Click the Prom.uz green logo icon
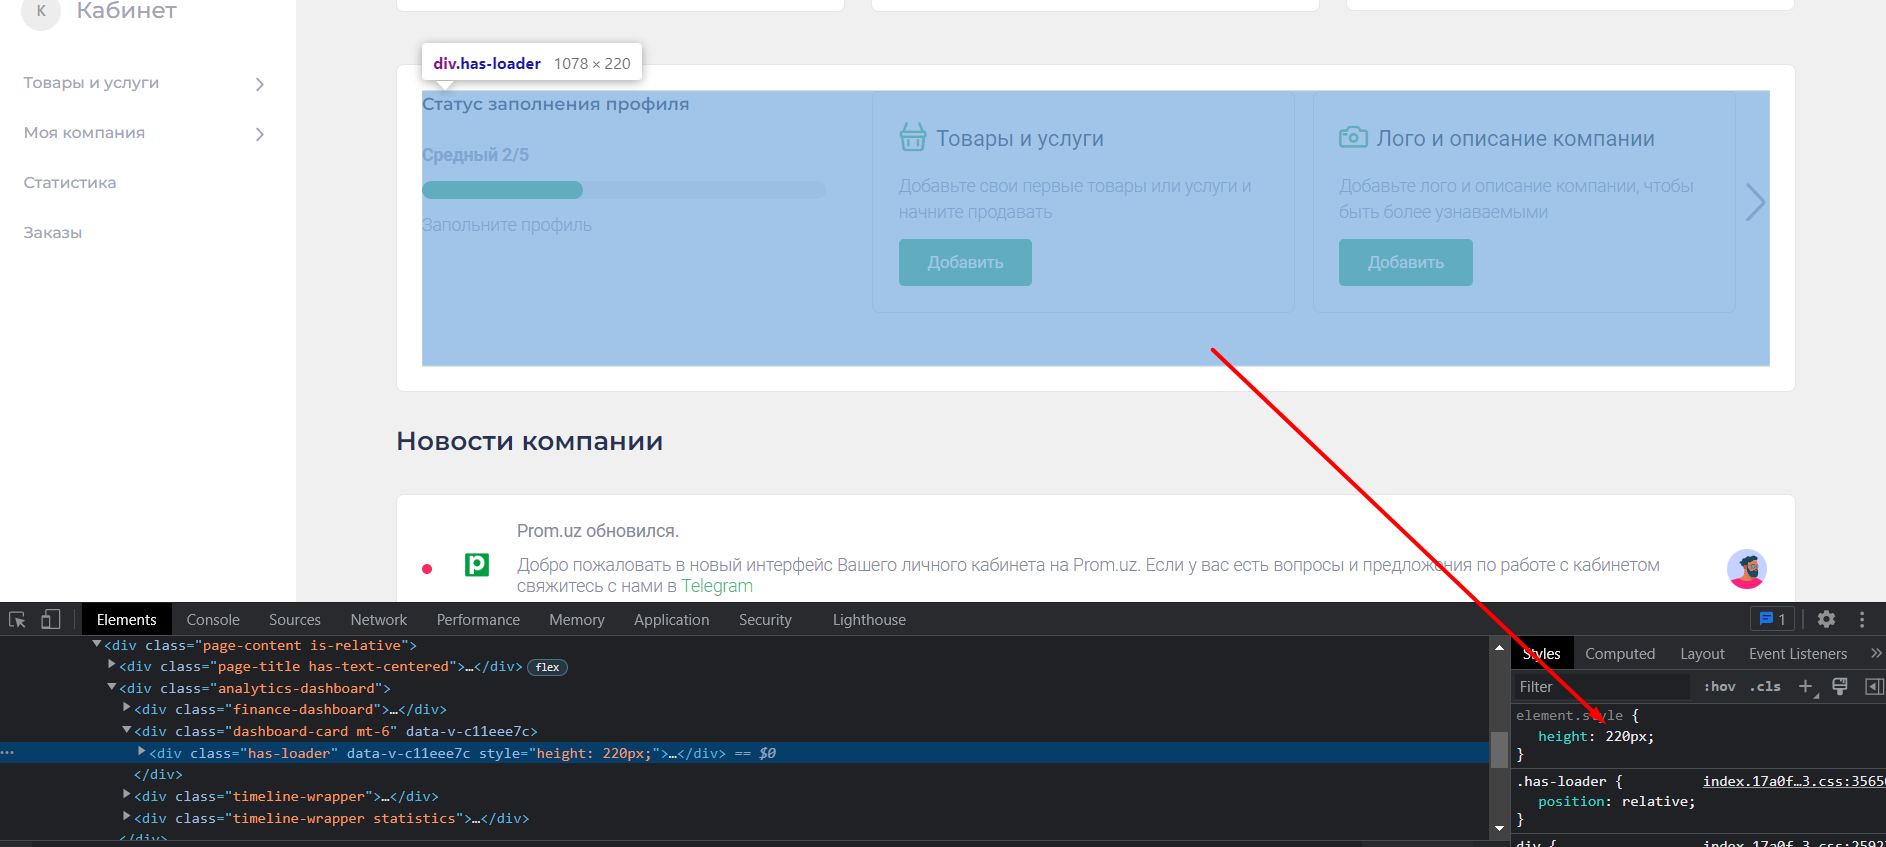1886x847 pixels. point(477,565)
